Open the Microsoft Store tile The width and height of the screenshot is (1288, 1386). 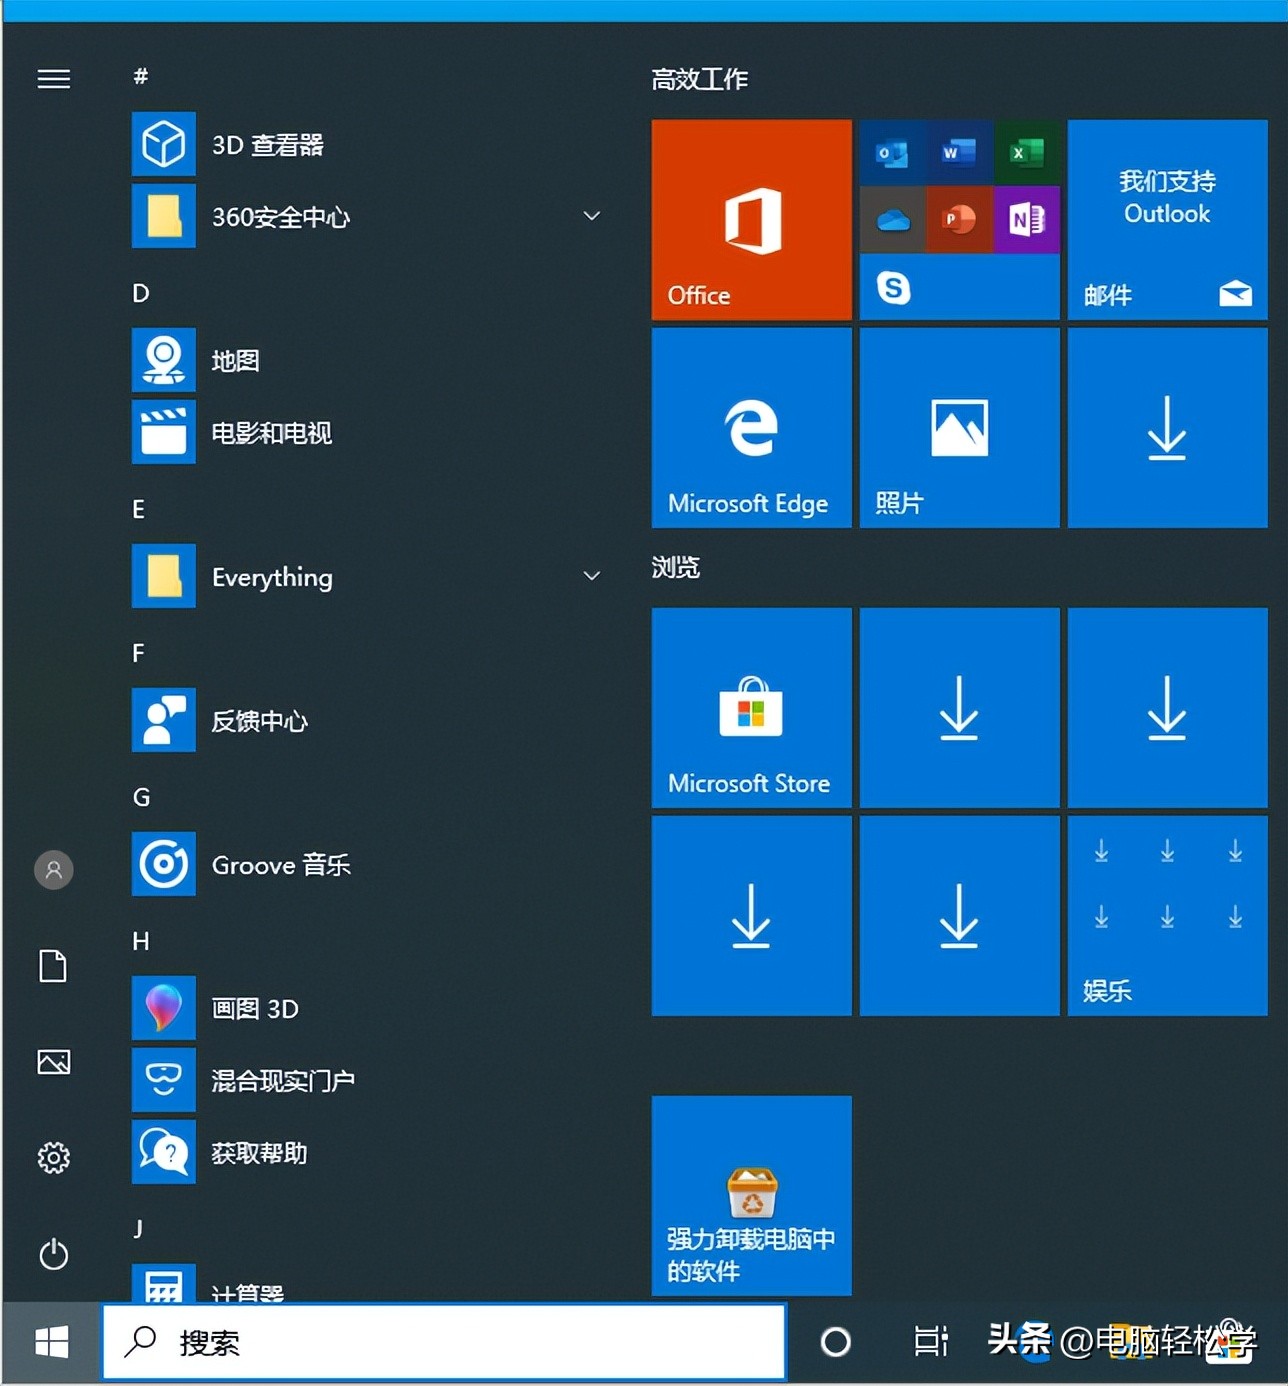pos(752,708)
